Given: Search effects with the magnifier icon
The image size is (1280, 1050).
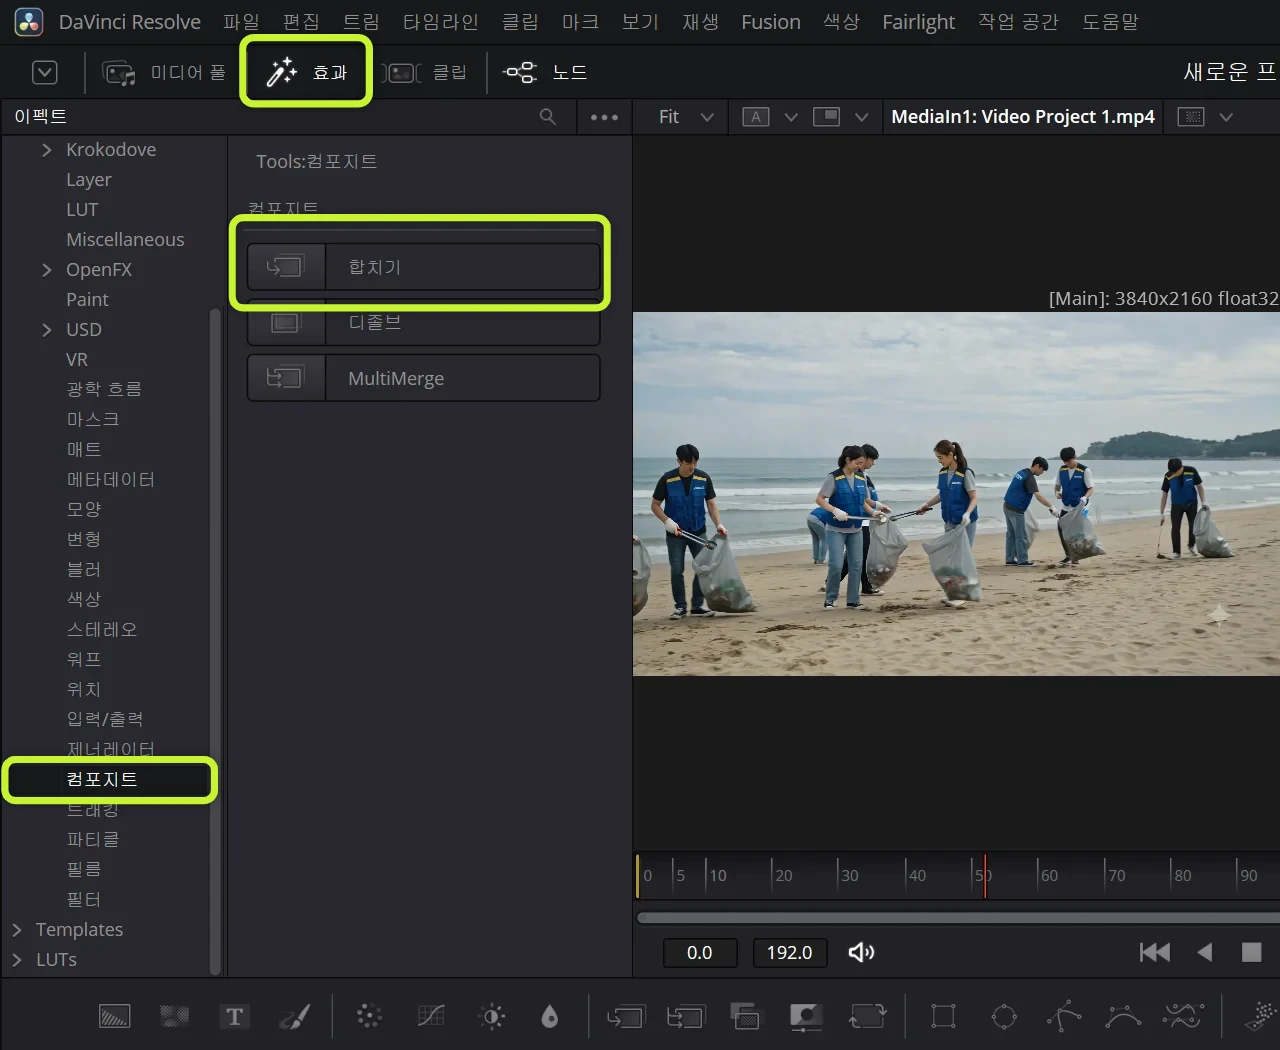Looking at the screenshot, I should [547, 117].
